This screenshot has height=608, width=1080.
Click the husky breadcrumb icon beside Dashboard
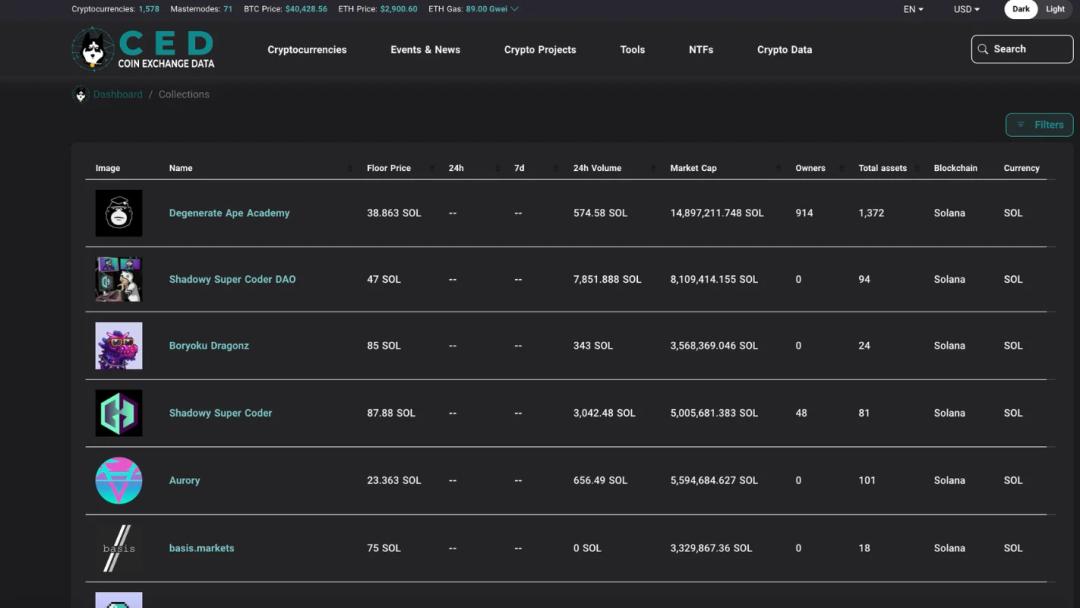coord(81,94)
